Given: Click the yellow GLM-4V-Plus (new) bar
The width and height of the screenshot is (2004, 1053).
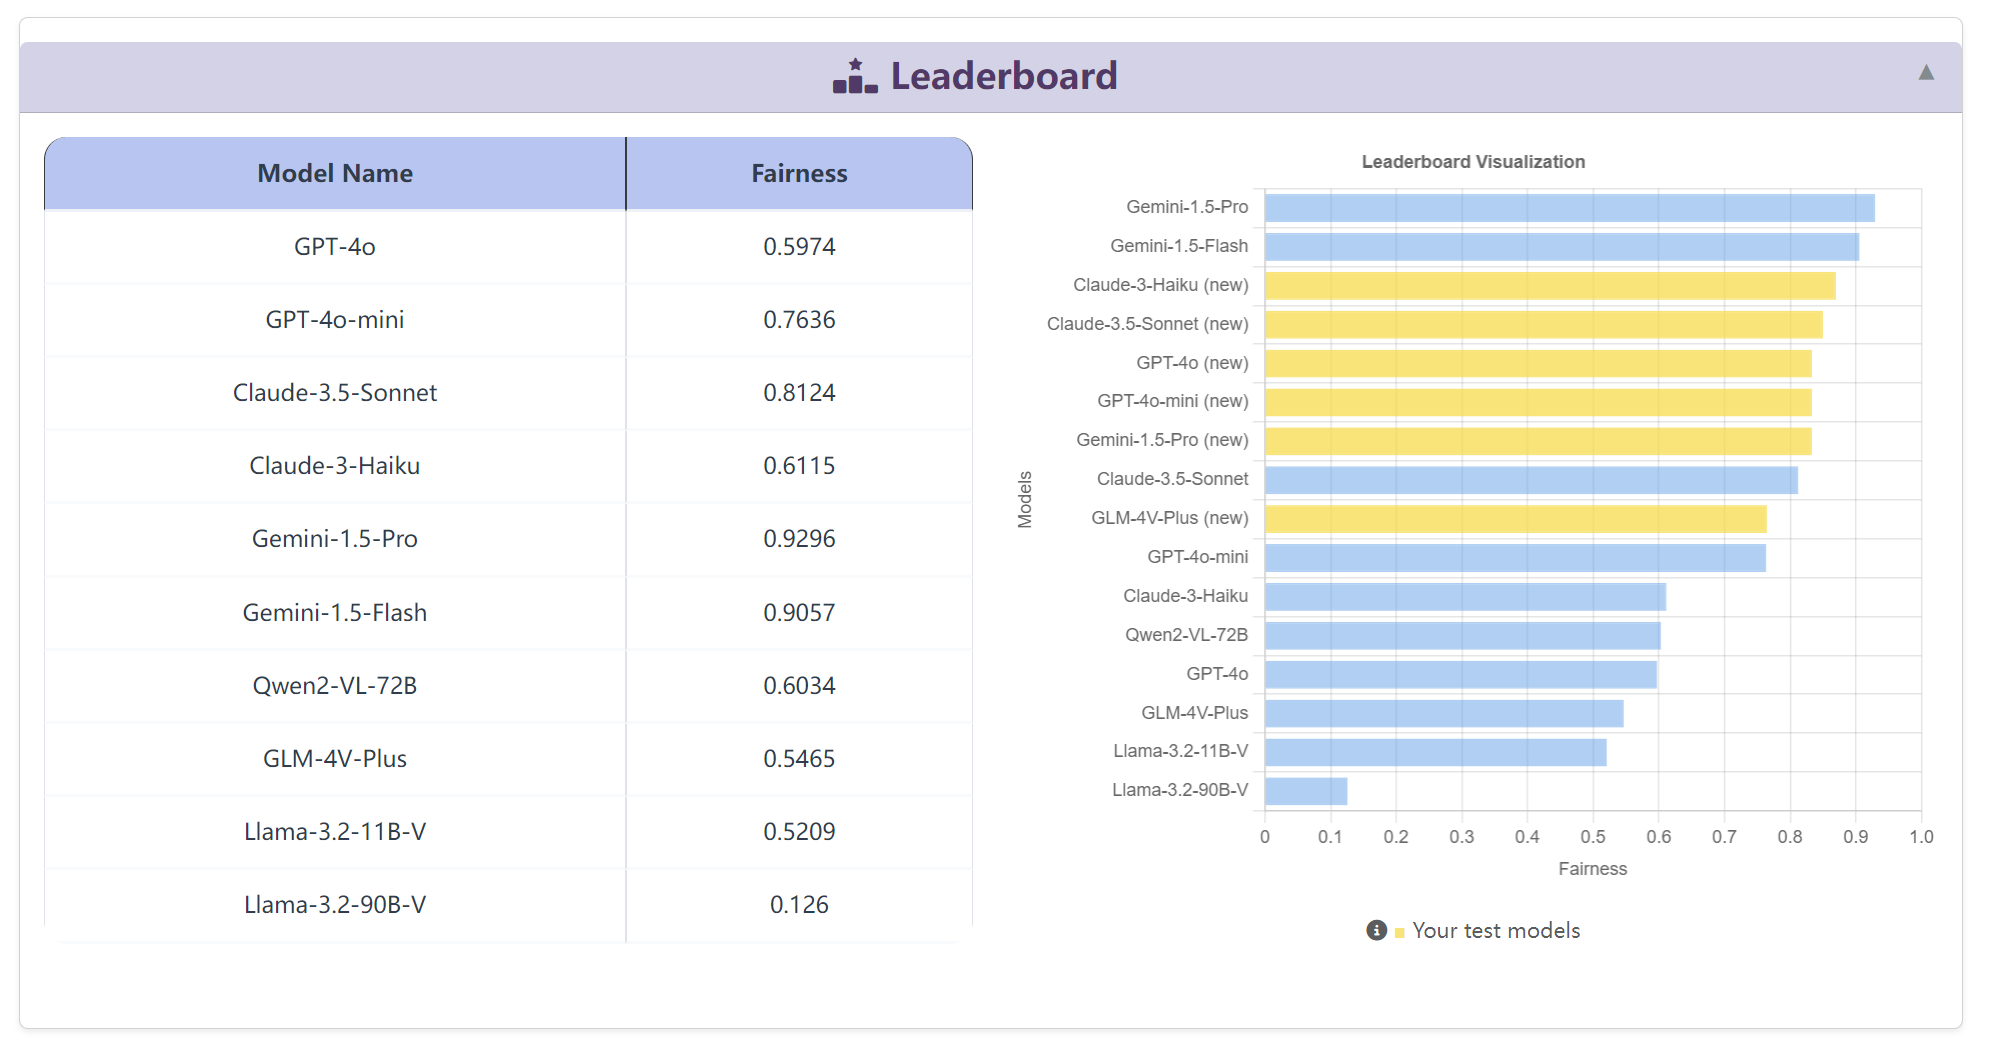Looking at the screenshot, I should pyautogui.click(x=1516, y=519).
